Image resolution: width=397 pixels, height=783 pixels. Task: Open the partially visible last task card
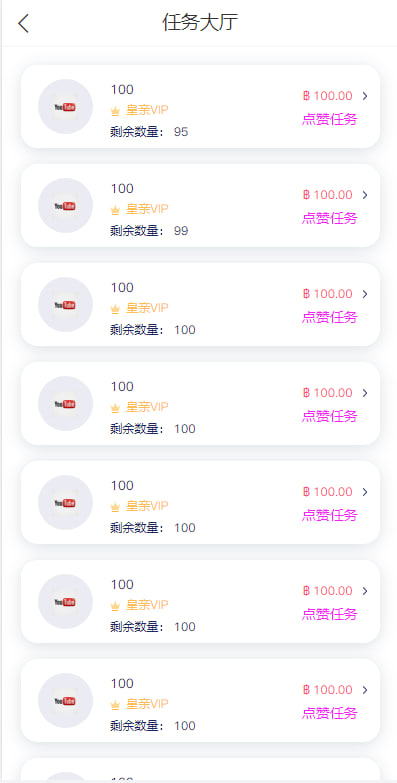(x=200, y=770)
